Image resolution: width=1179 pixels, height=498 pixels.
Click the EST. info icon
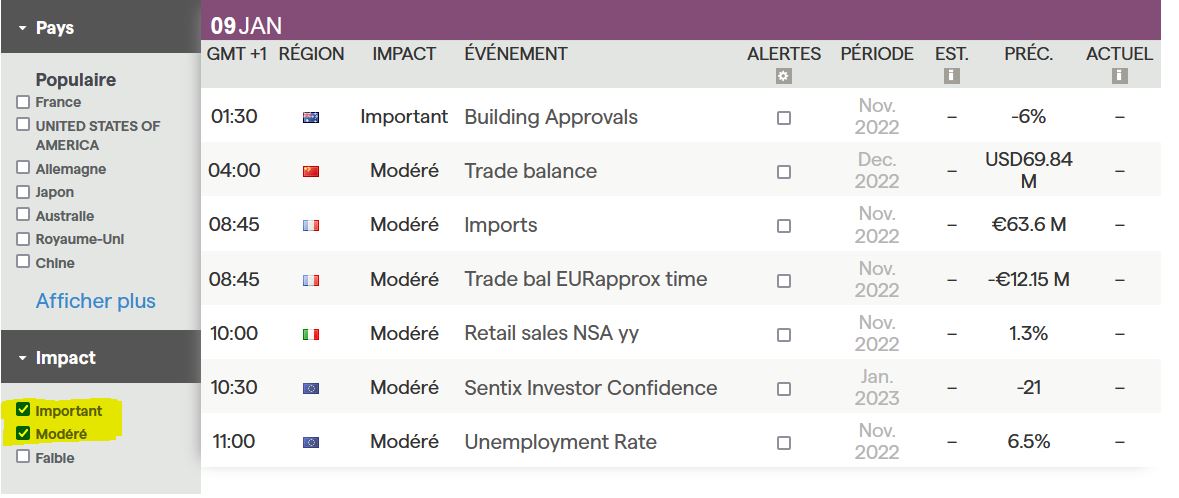[951, 76]
